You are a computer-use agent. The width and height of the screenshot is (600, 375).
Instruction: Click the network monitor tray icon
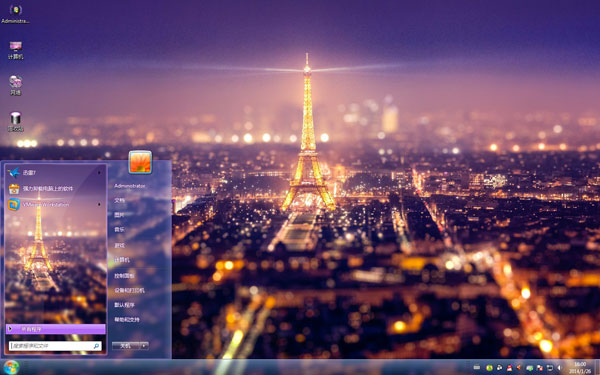pos(550,368)
